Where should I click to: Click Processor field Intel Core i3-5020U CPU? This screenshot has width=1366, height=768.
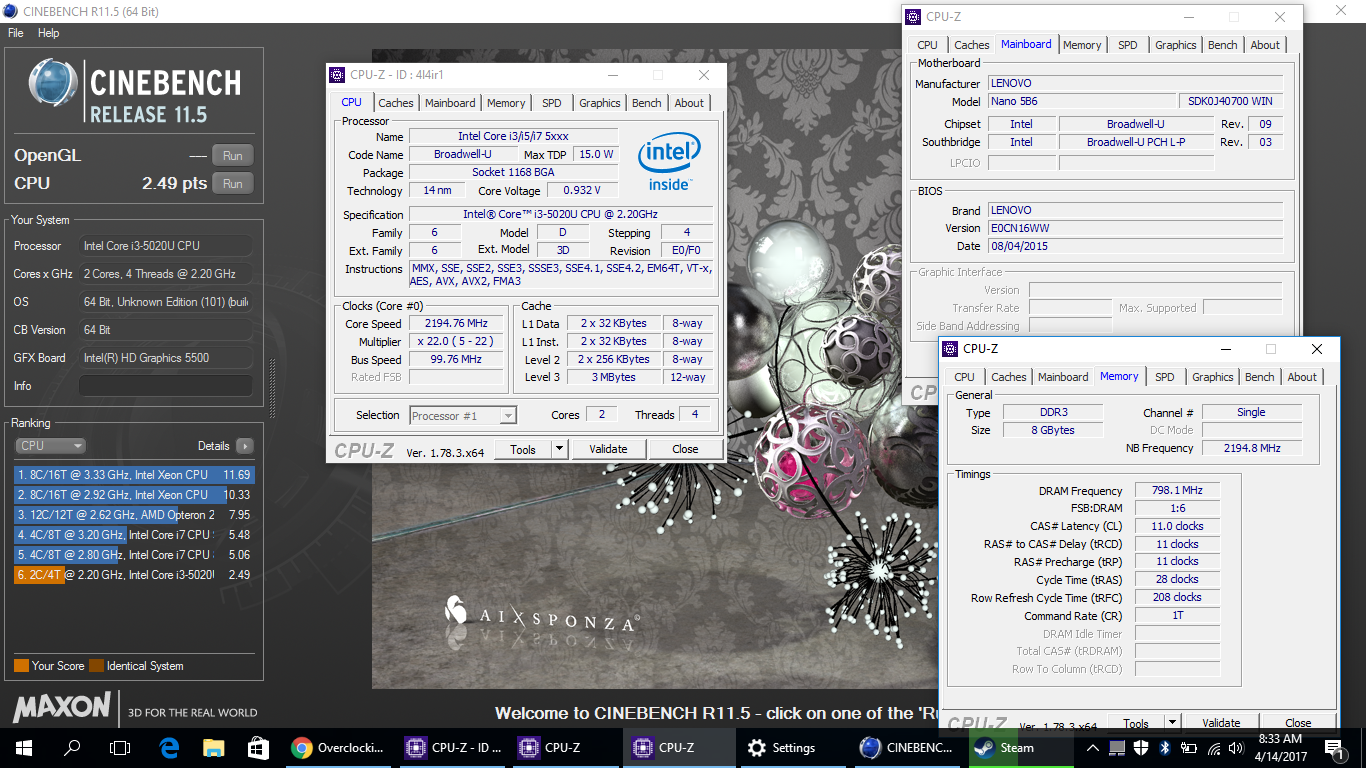tap(165, 246)
